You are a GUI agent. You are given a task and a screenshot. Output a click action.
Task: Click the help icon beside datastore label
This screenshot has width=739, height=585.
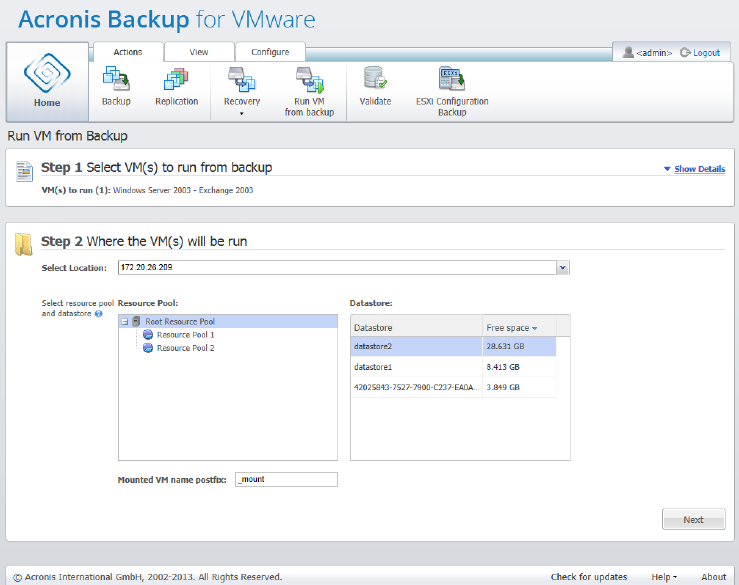98,314
